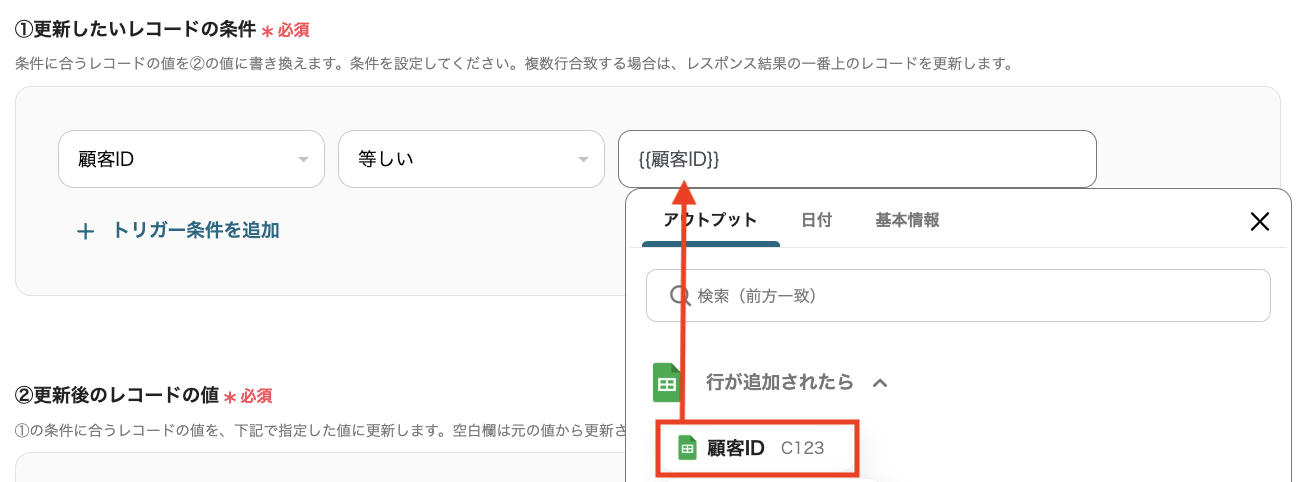Focus the {{顧客ID}} value input field
The image size is (1310, 482).
click(857, 159)
